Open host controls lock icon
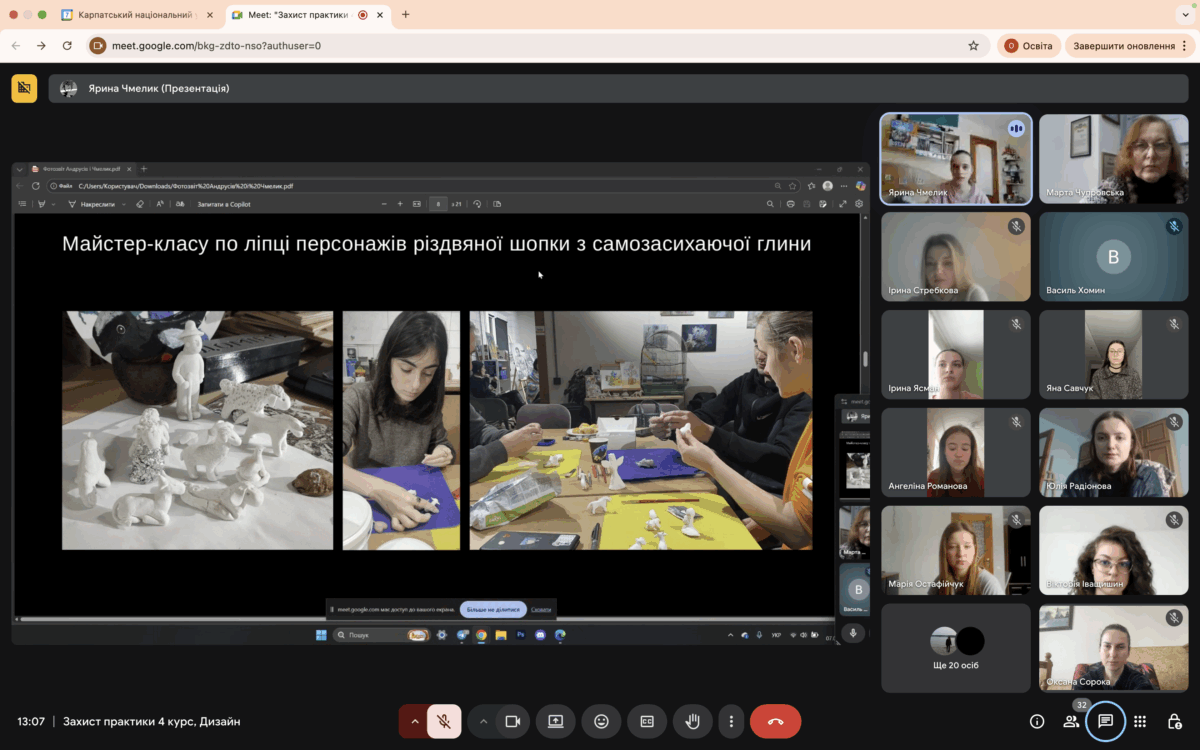Image resolution: width=1200 pixels, height=750 pixels. click(x=1175, y=721)
